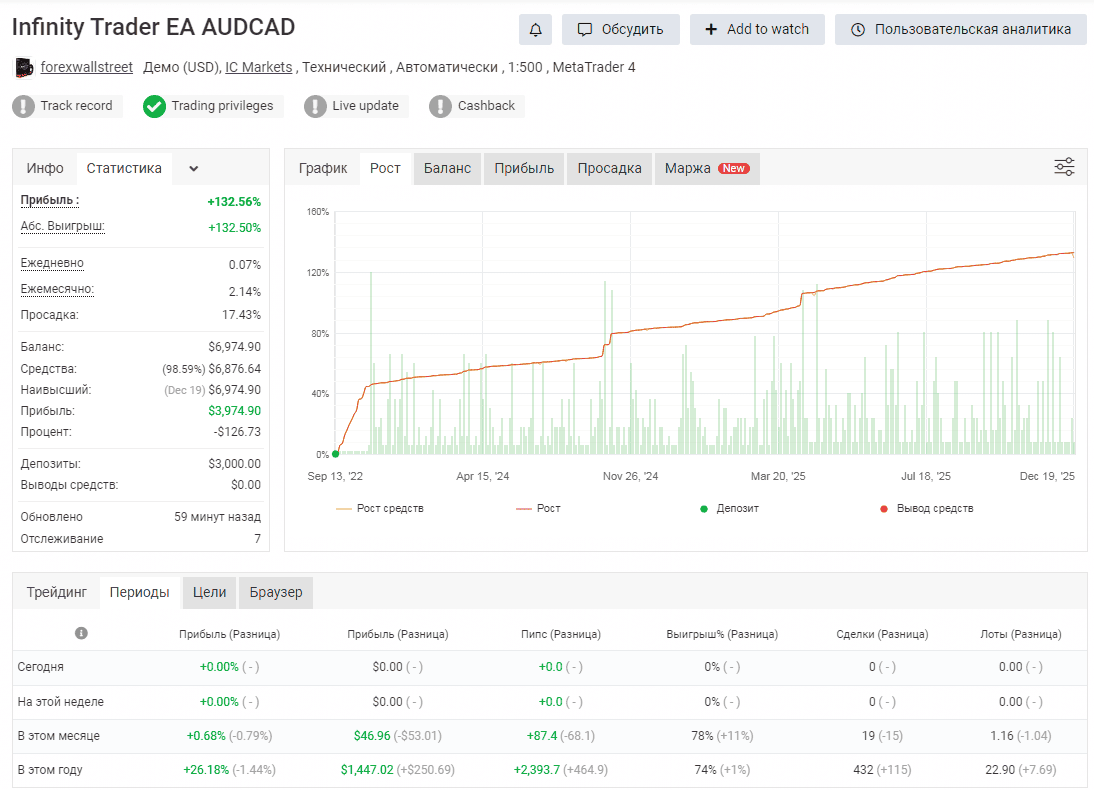Open the Браузер tab

pos(276,592)
